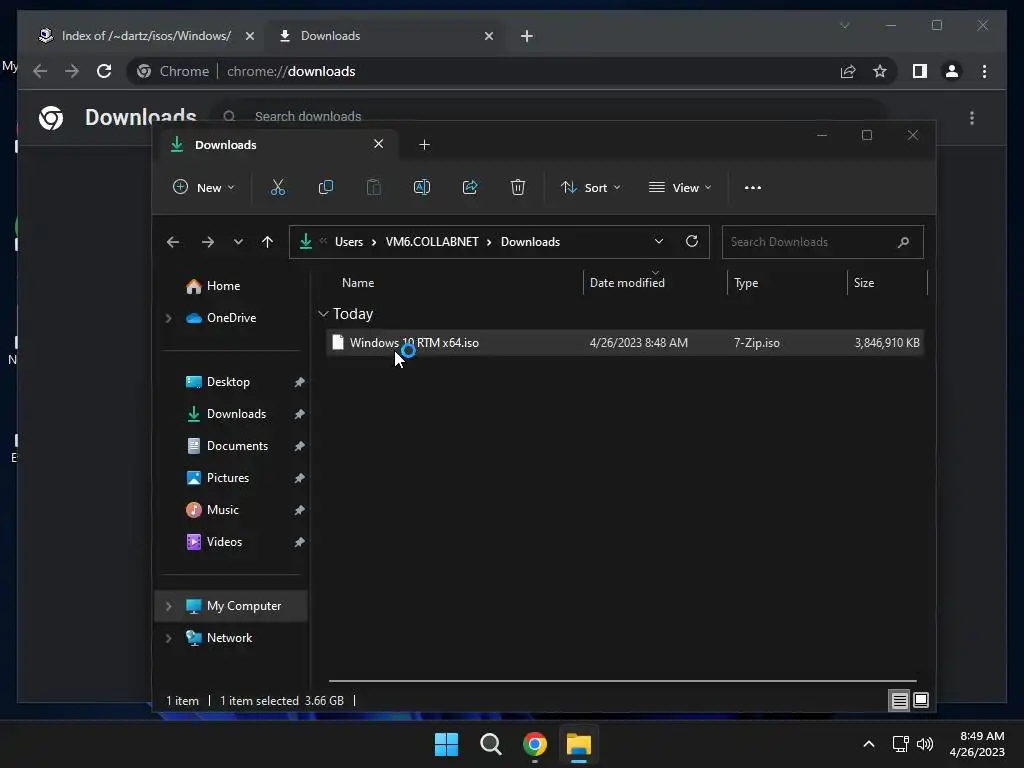Screen dimensions: 1024x768
Task: Sort by Date modified column header
Action: click(x=627, y=283)
